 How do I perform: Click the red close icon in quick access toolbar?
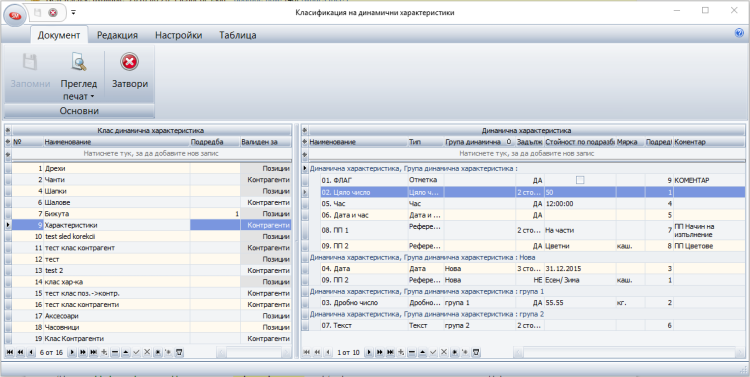point(53,13)
